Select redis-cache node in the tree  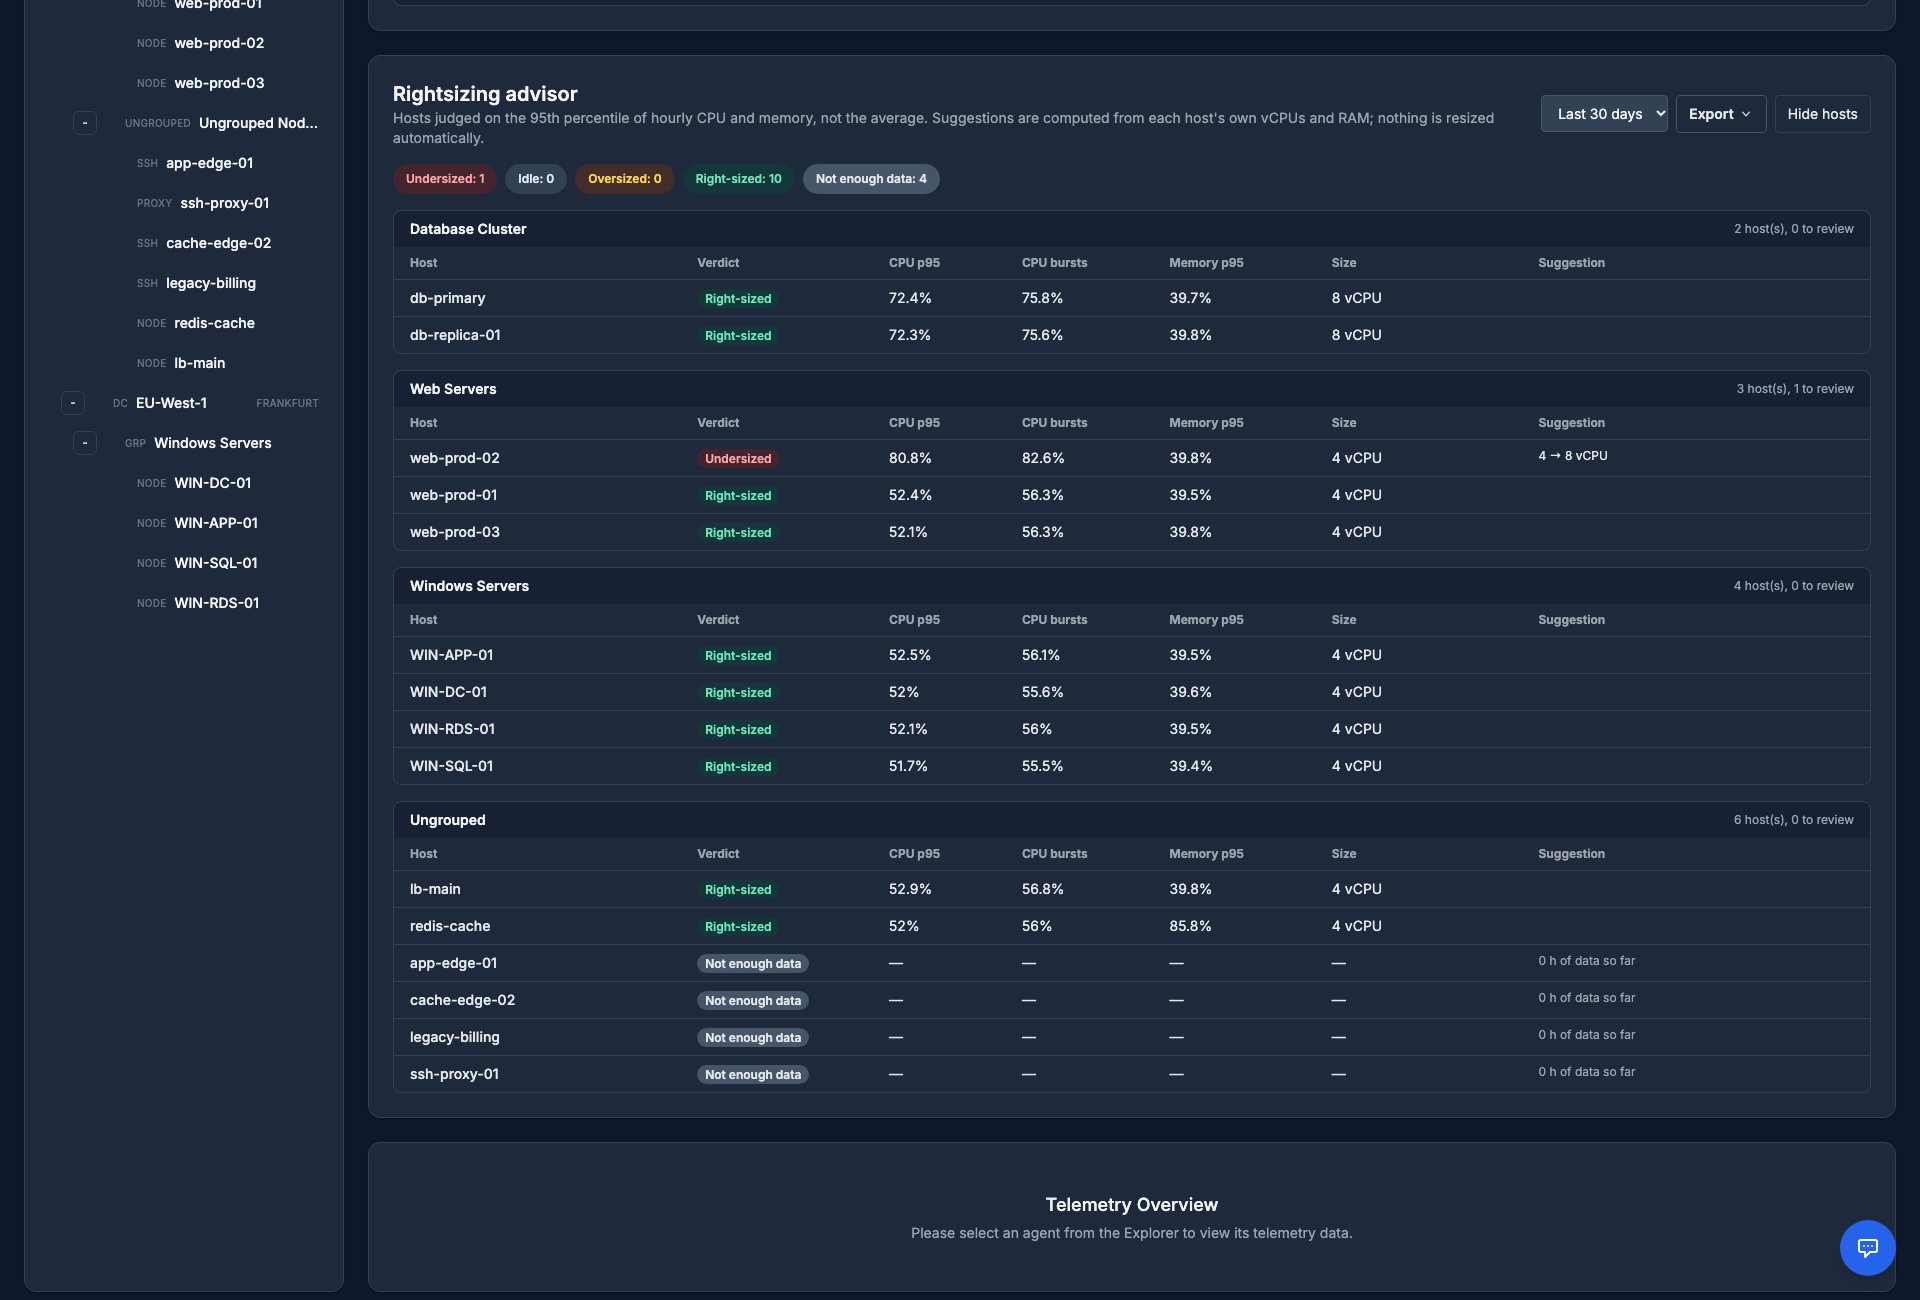click(214, 323)
